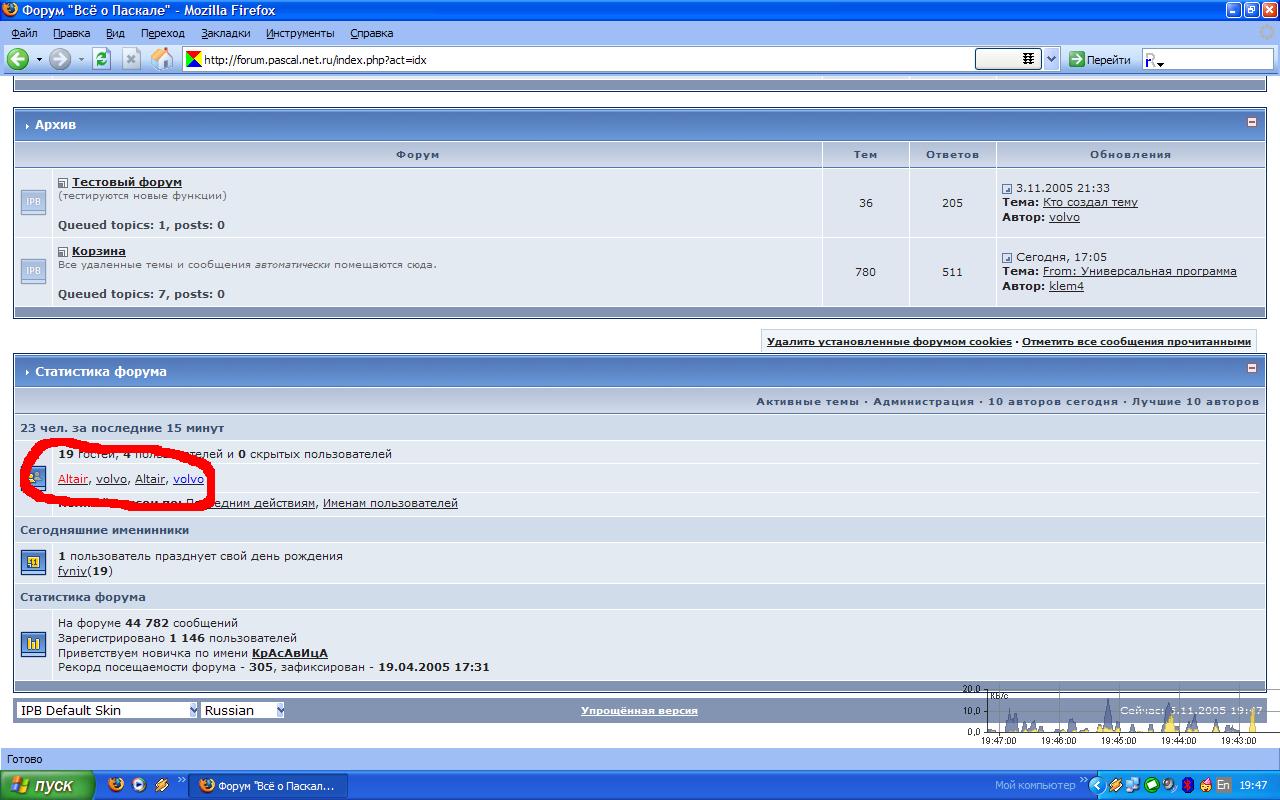Collapse the Статистика форума section
Image resolution: width=1280 pixels, height=800 pixels.
click(x=1251, y=368)
